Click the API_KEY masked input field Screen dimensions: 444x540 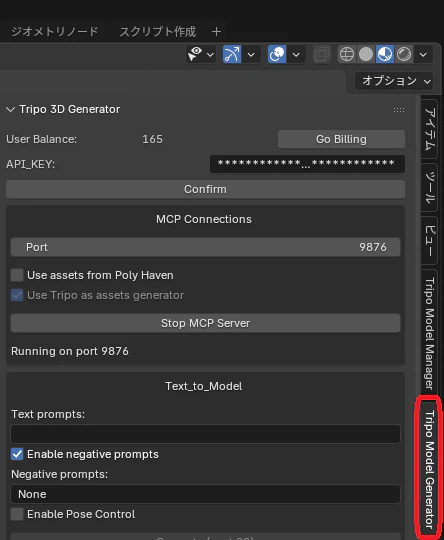[x=307, y=164]
